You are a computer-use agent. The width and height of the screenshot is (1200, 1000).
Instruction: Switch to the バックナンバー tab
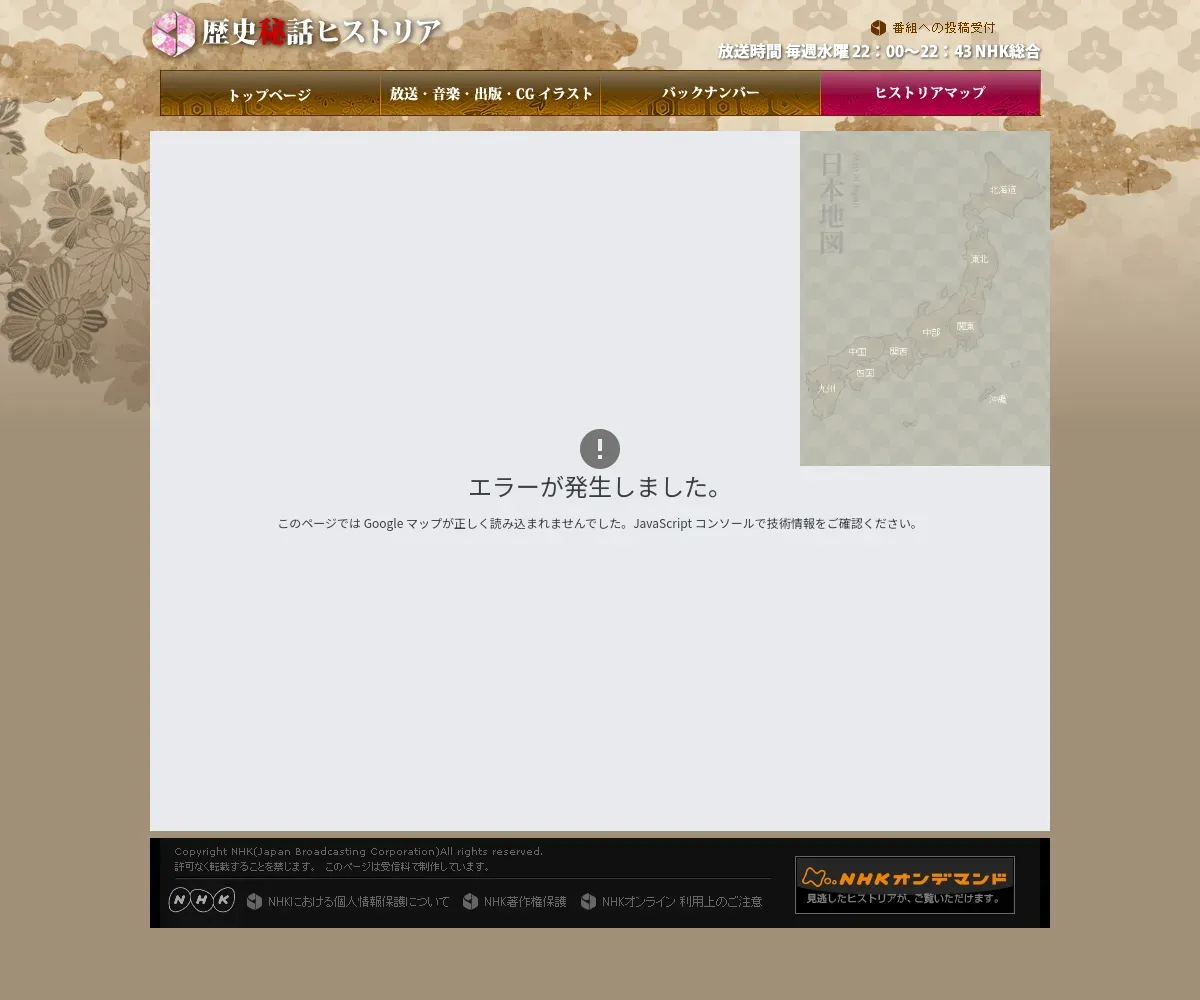coord(711,93)
